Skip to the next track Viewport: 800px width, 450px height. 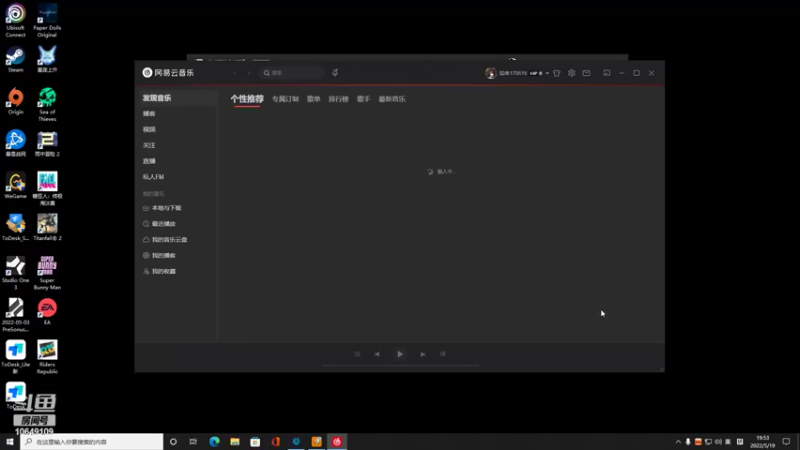[x=422, y=354]
